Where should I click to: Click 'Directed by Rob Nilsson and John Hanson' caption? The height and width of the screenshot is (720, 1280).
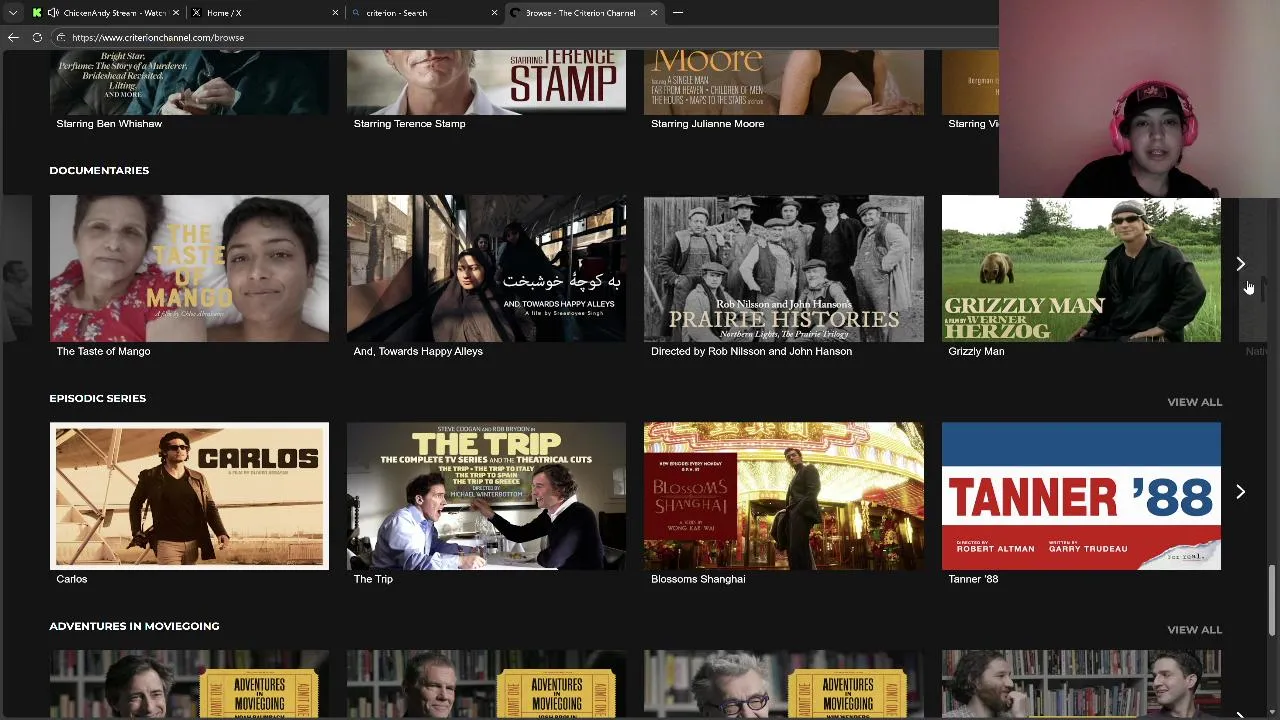tap(751, 351)
